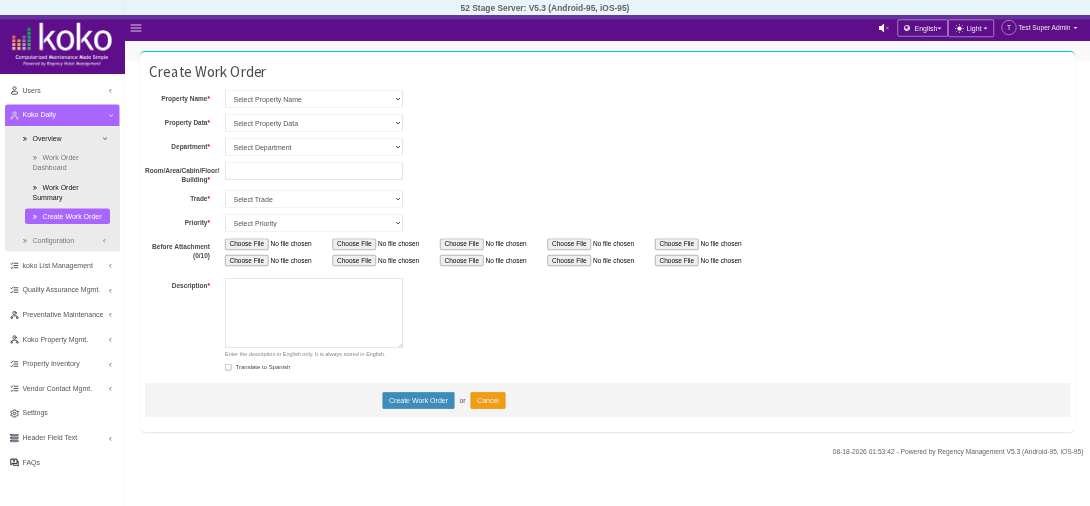The width and height of the screenshot is (1090, 506).
Task: Open the Overview menu item
Action: [x=47, y=139]
